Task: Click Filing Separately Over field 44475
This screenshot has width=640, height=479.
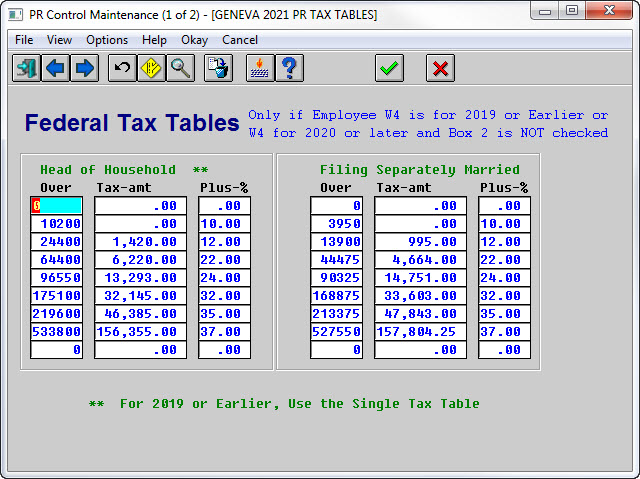Action: (x=336, y=259)
